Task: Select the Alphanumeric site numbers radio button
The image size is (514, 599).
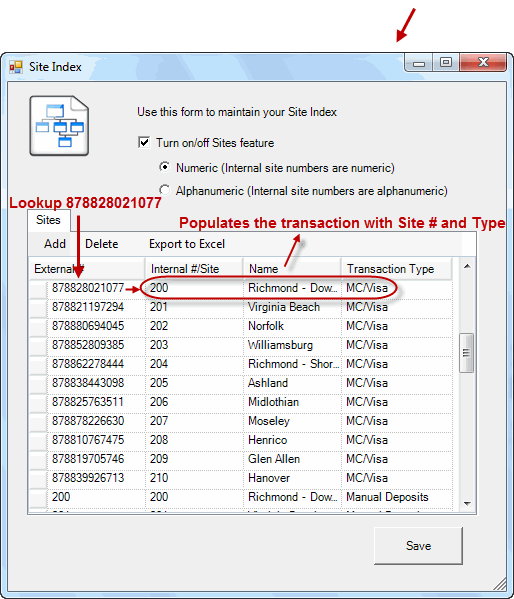Action: tap(164, 190)
